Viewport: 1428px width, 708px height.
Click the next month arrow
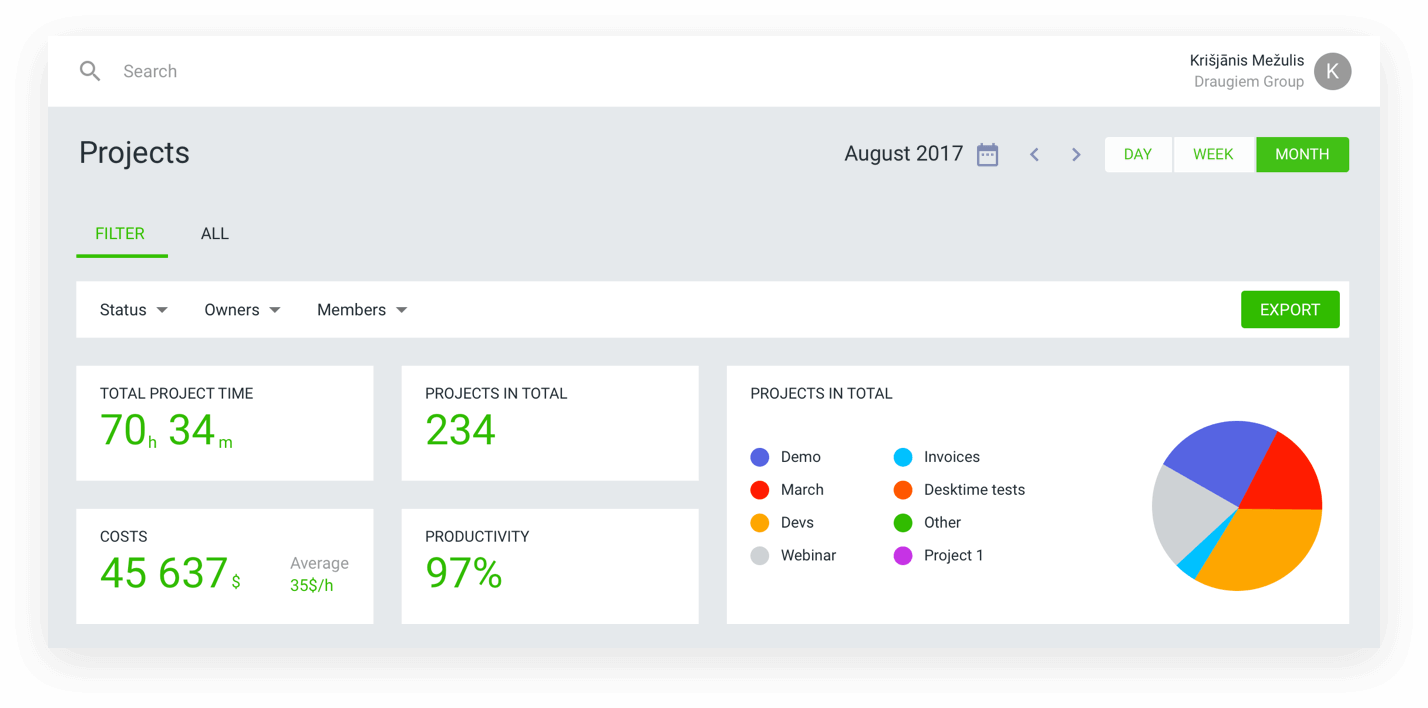[1076, 154]
